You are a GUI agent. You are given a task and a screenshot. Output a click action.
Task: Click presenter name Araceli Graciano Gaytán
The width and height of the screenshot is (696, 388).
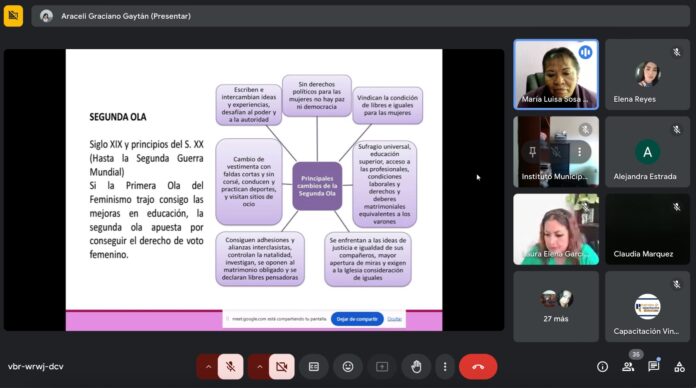tap(126, 16)
